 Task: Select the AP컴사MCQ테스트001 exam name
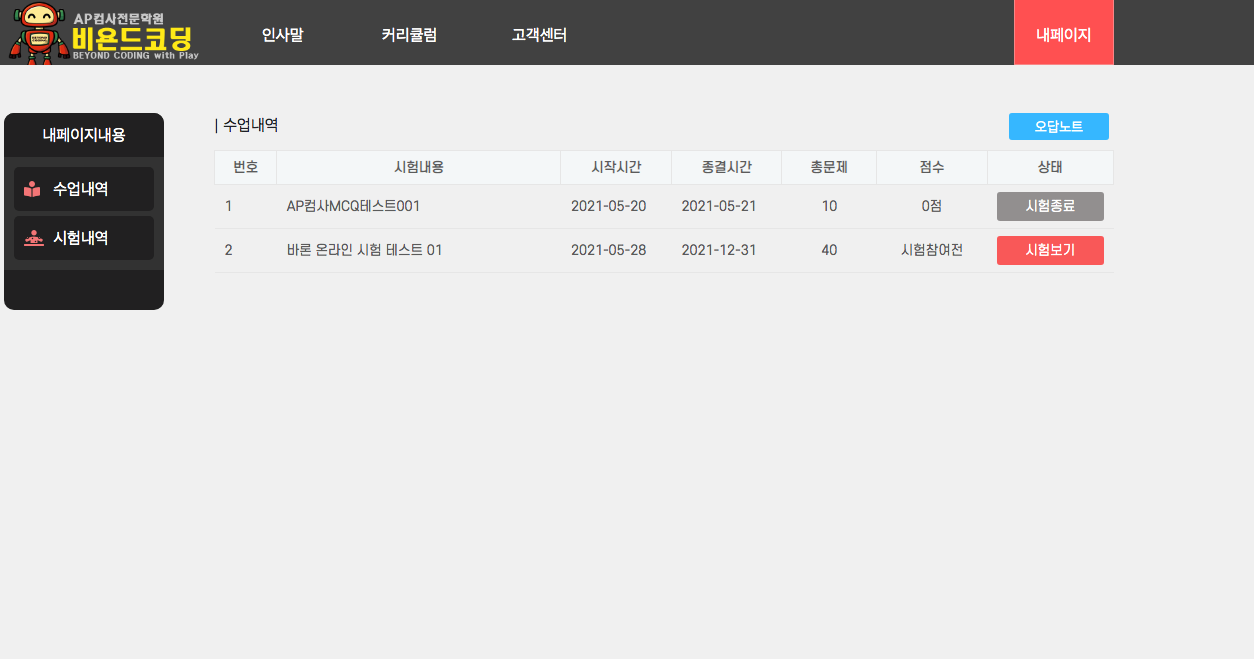pos(353,206)
